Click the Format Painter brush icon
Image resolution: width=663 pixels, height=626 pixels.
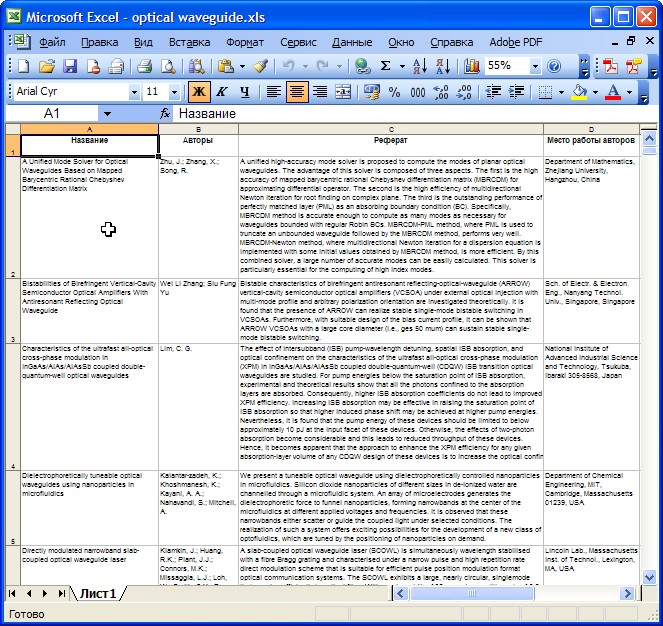click(260, 66)
